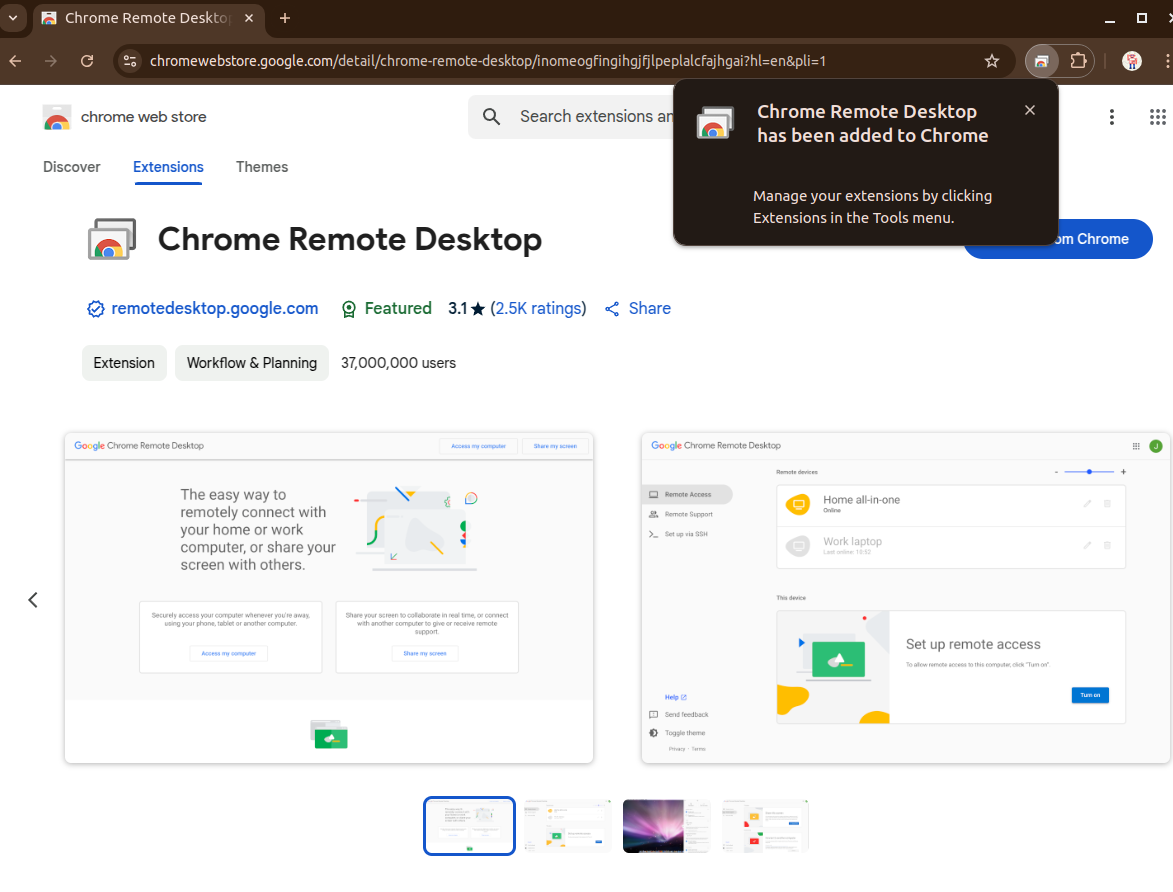Reload the current page
The height and width of the screenshot is (892, 1173).
(87, 61)
